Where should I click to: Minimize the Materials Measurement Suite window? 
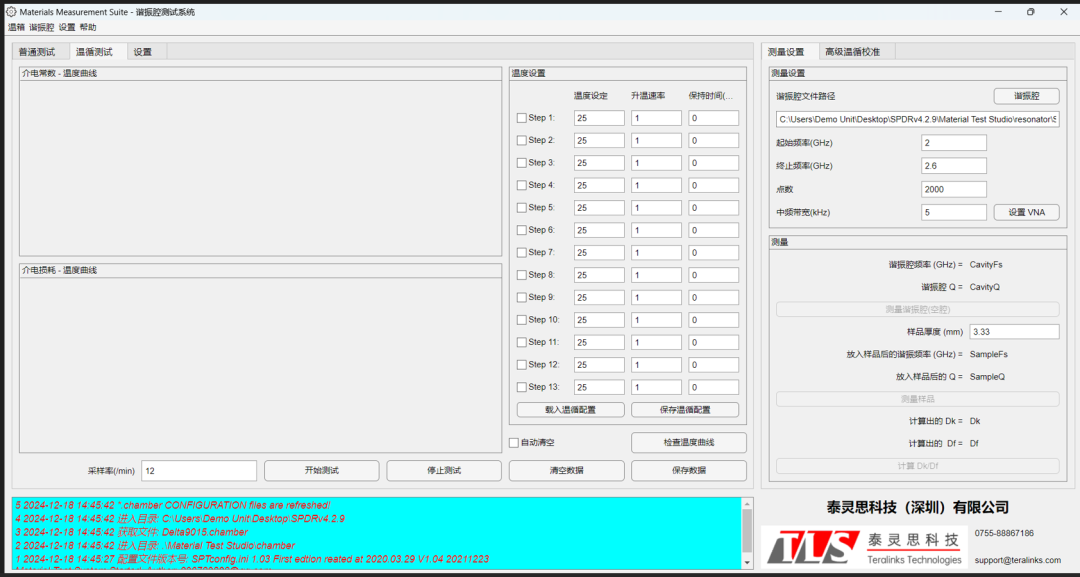tap(998, 12)
